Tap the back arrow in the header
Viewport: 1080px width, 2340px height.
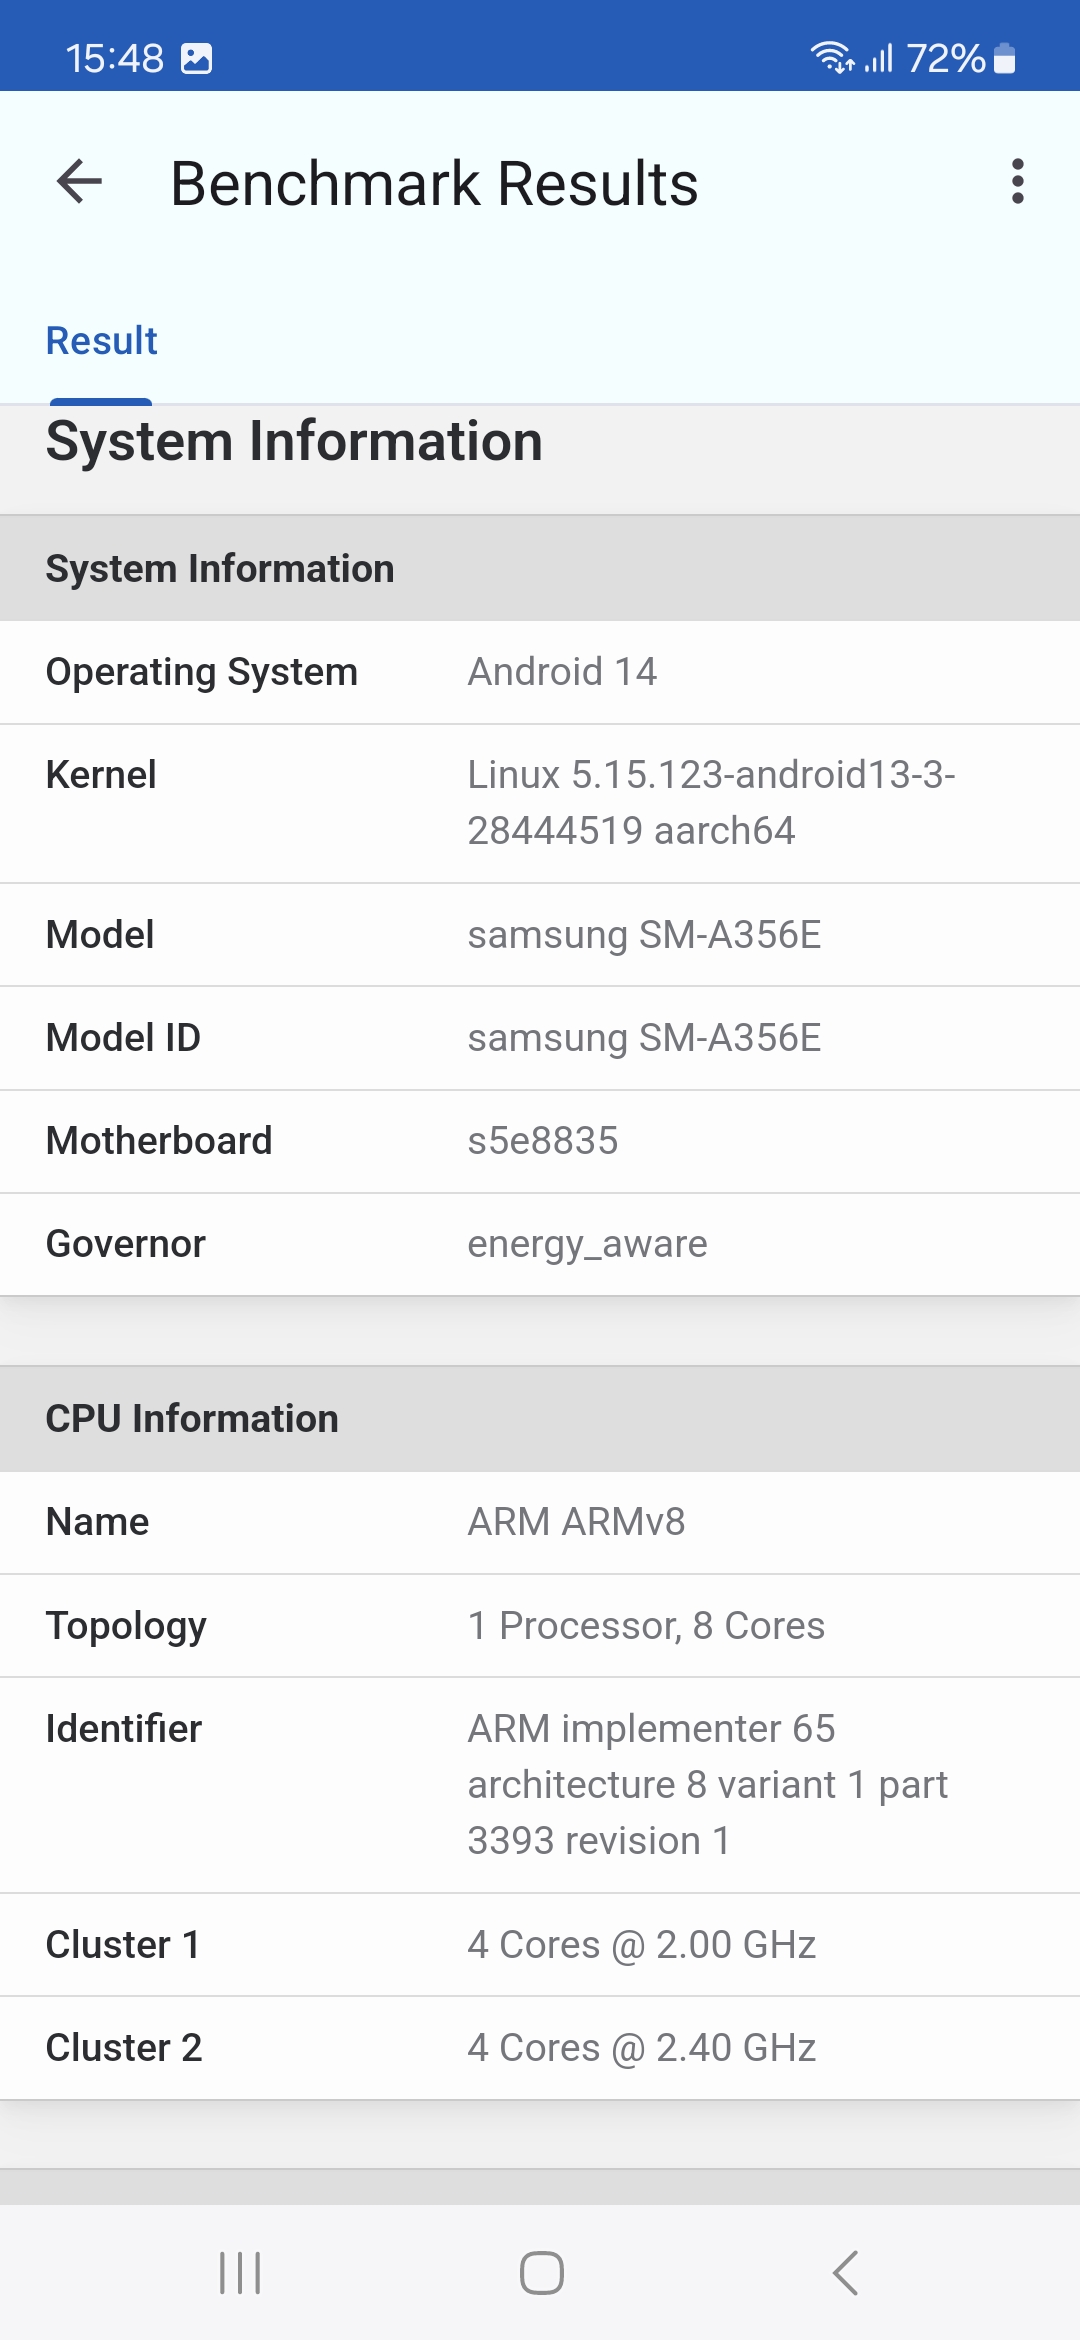pyautogui.click(x=80, y=182)
